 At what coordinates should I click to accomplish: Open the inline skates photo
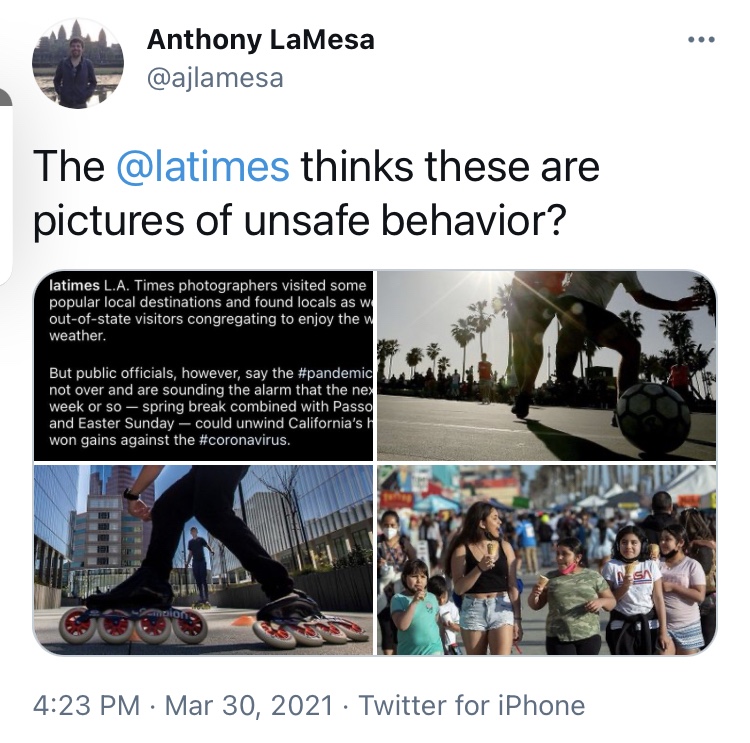(x=203, y=560)
